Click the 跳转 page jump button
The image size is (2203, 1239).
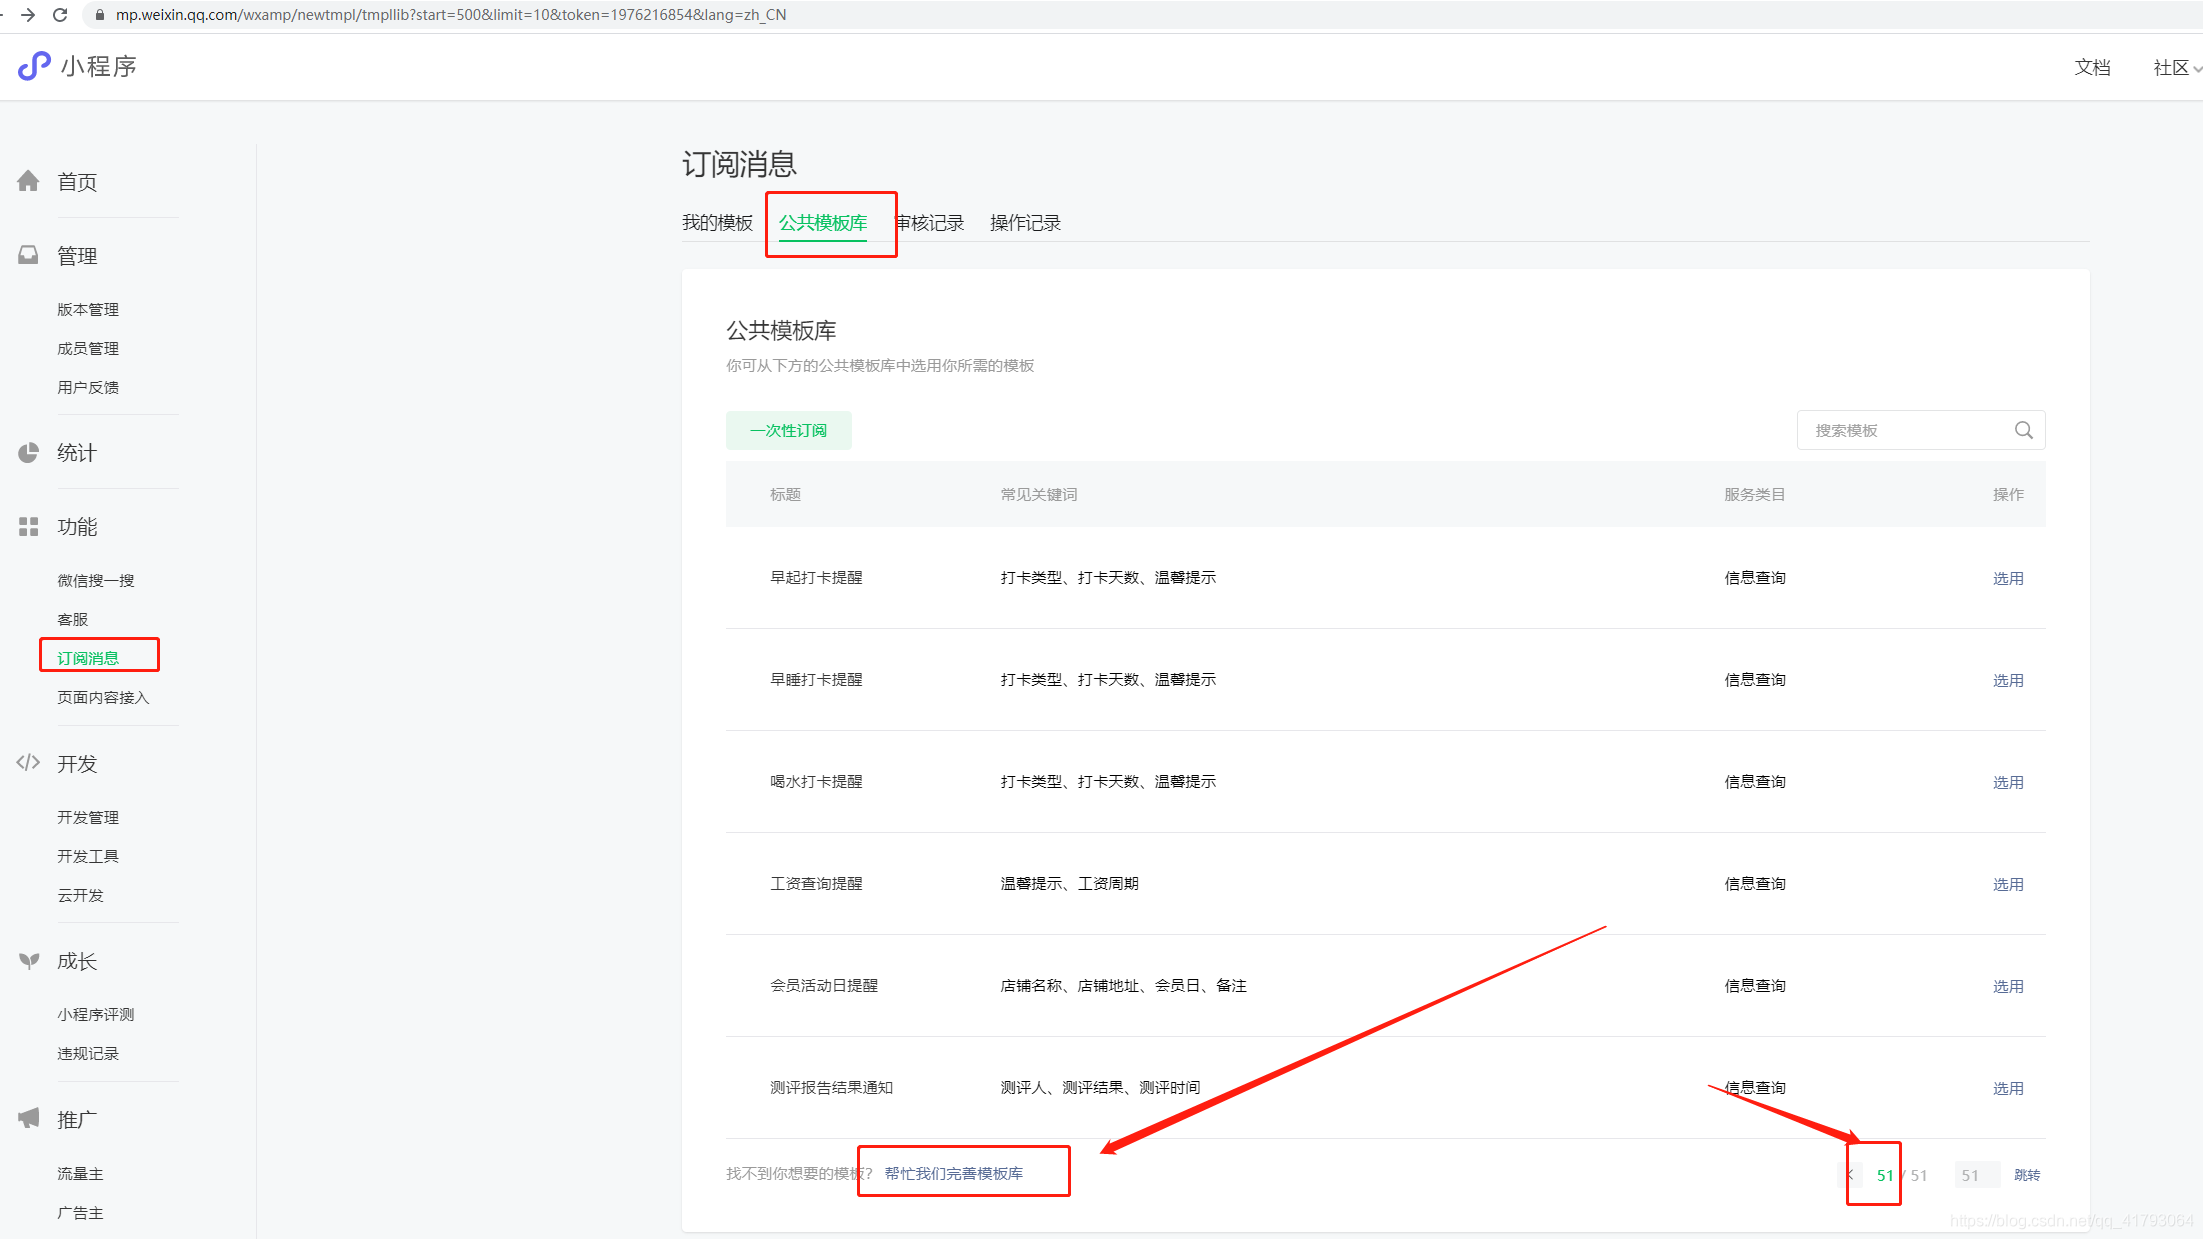tap(2027, 1175)
